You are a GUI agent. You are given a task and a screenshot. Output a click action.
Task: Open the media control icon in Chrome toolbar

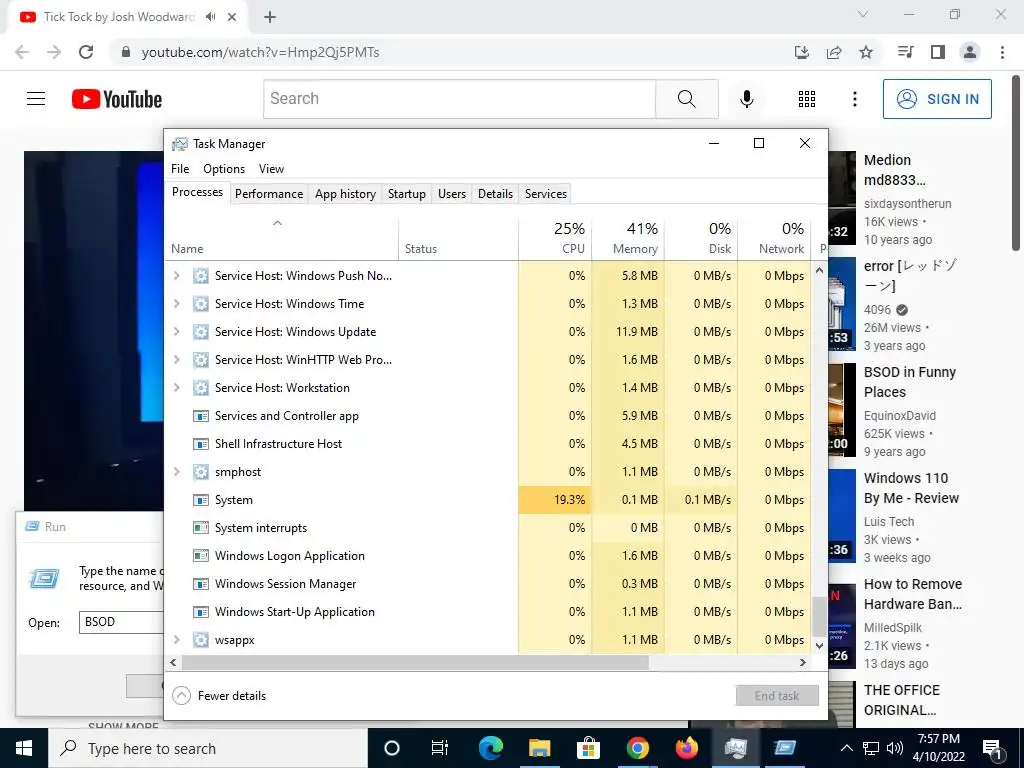(x=905, y=52)
